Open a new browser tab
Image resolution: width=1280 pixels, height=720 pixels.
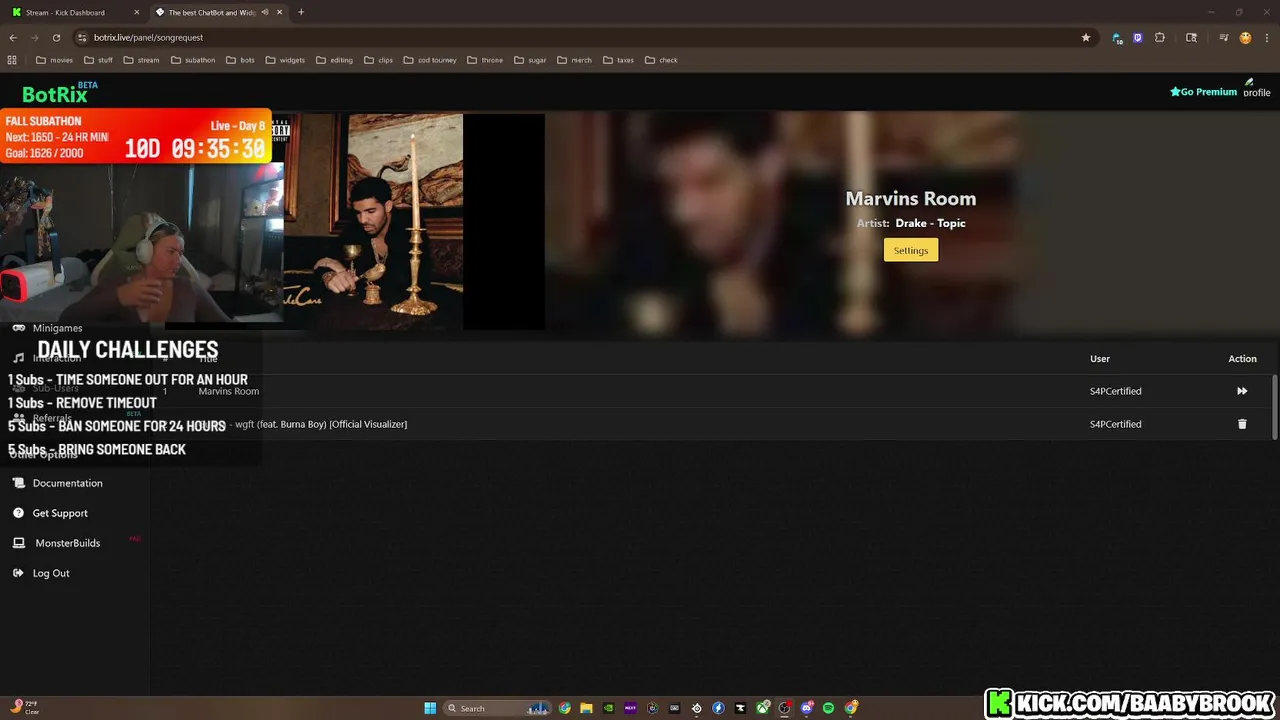300,12
